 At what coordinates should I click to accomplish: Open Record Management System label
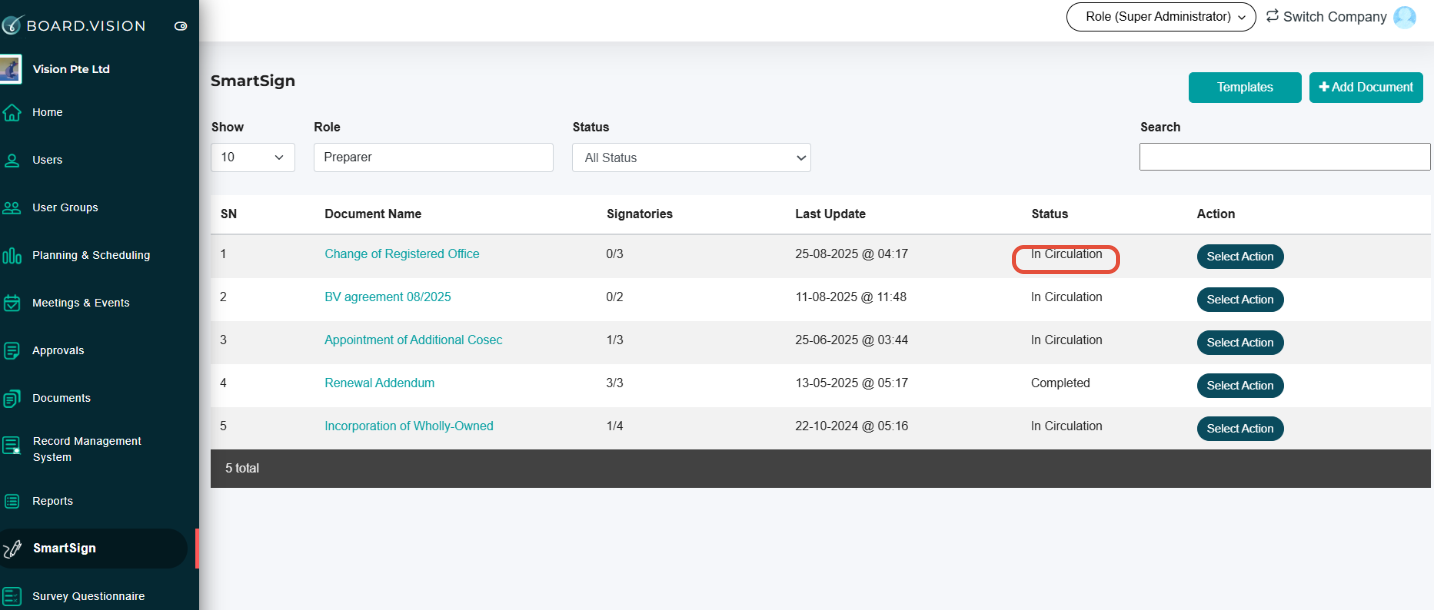[87, 449]
